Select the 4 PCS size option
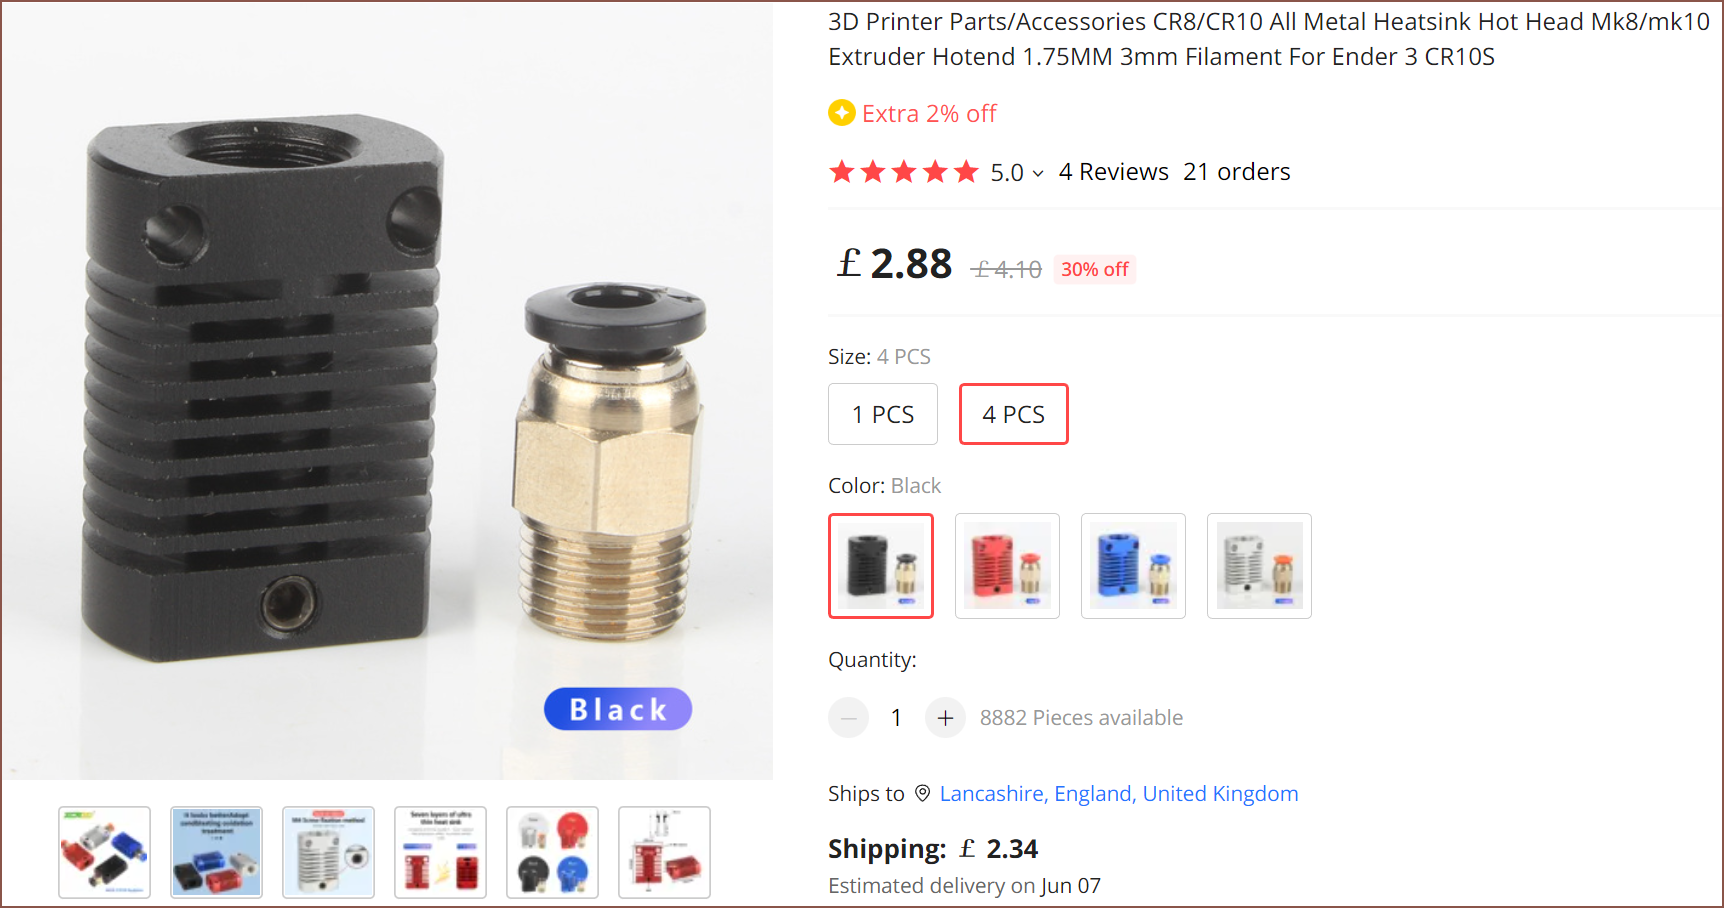Image resolution: width=1724 pixels, height=908 pixels. (1014, 414)
